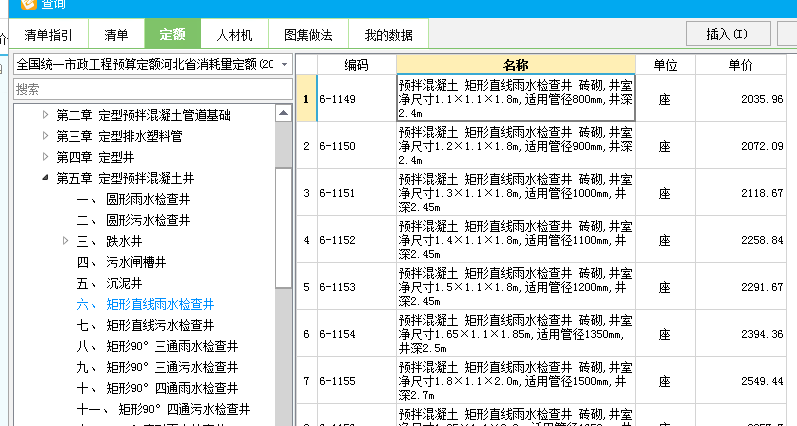Select 八、矩形90°三通雨水检查井
The width and height of the screenshot is (797, 426).
tap(157, 346)
